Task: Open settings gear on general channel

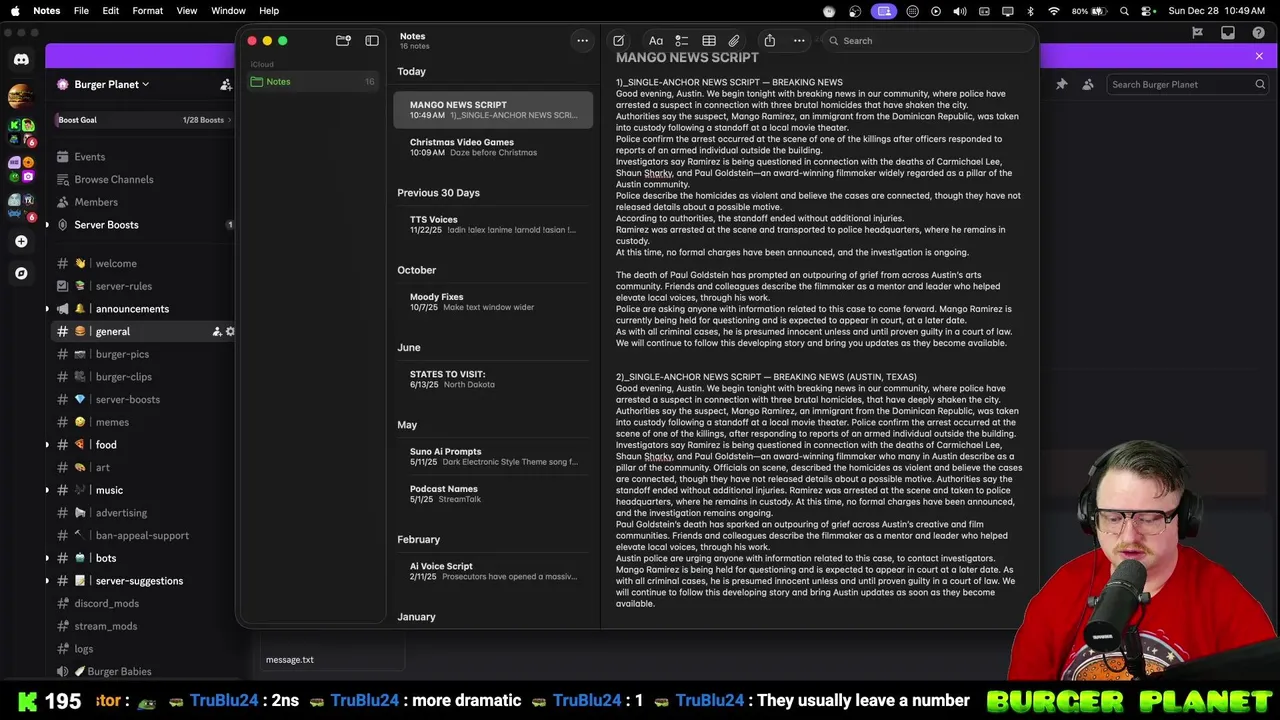Action: coord(230,332)
